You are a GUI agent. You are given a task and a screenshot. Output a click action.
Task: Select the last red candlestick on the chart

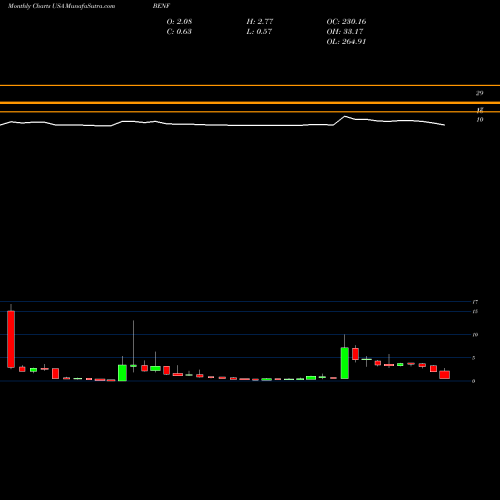(x=444, y=374)
